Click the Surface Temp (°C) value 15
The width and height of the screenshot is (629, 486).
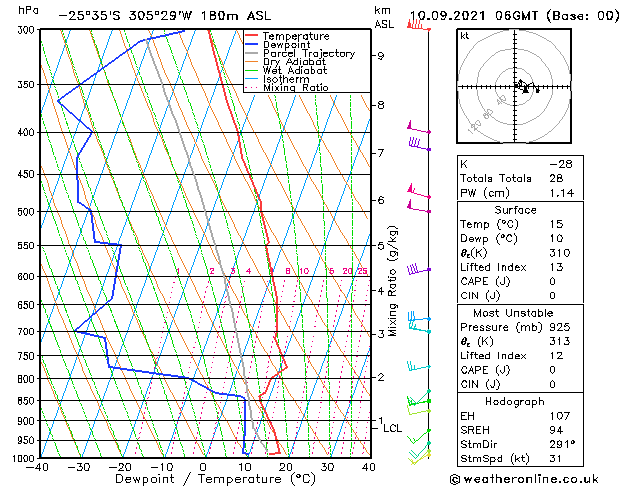556,224
